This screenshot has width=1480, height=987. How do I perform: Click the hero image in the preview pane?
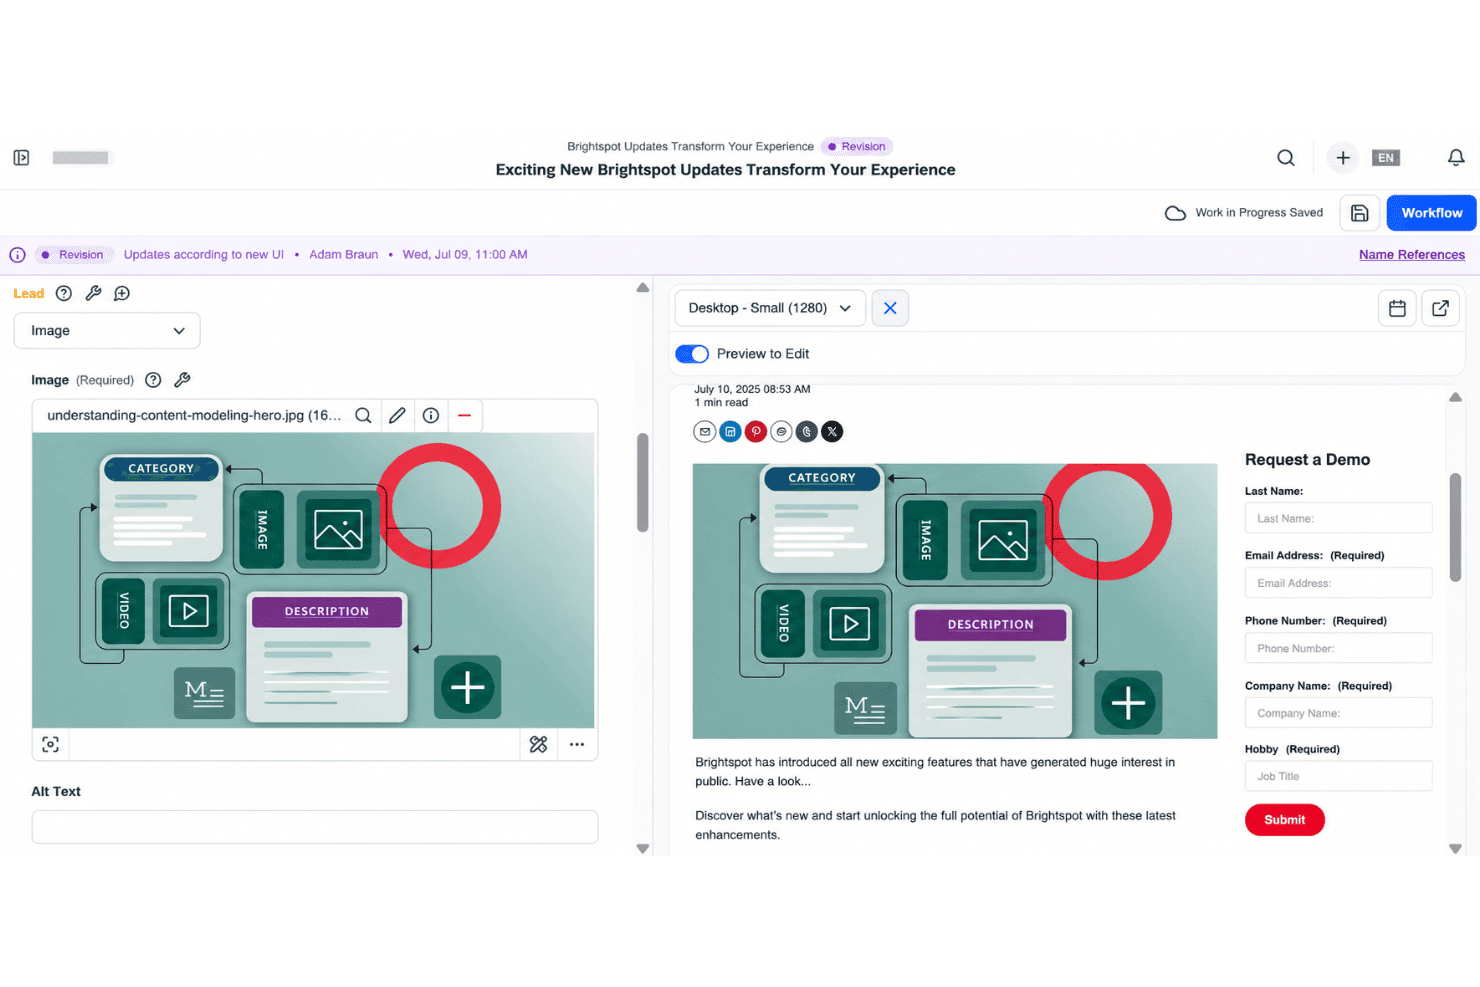tap(955, 601)
